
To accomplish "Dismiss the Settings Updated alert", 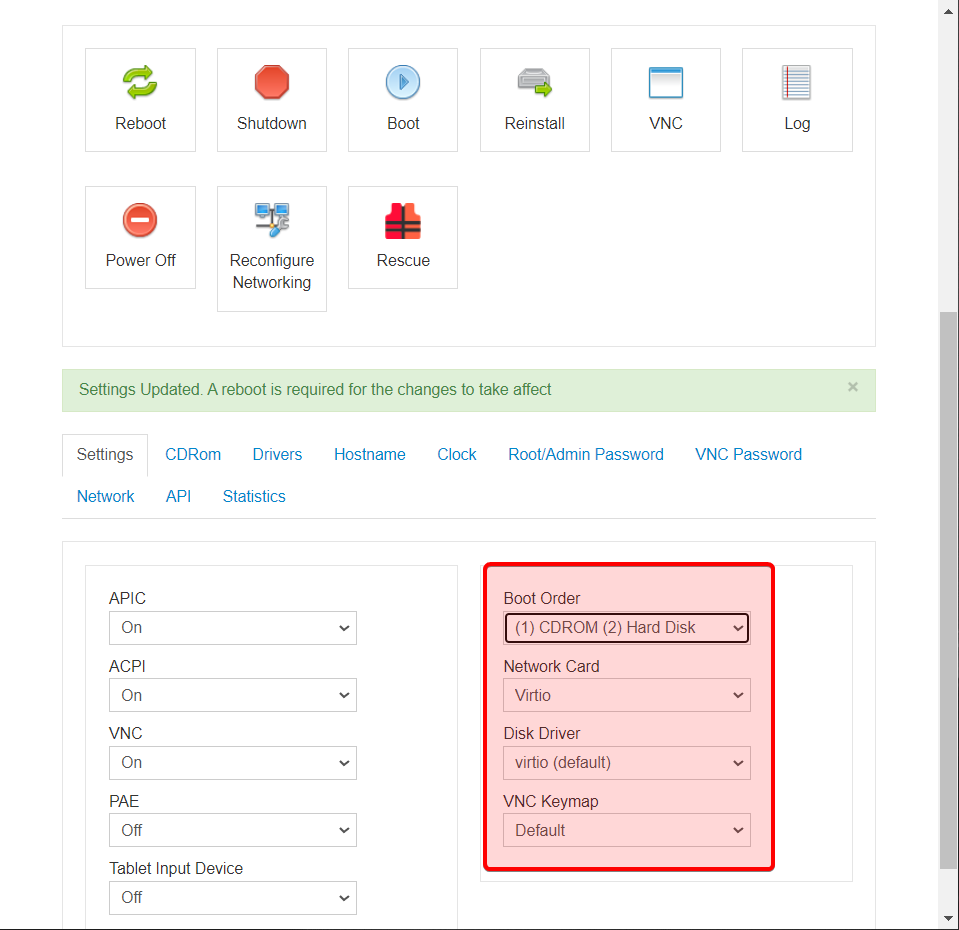I will (853, 387).
